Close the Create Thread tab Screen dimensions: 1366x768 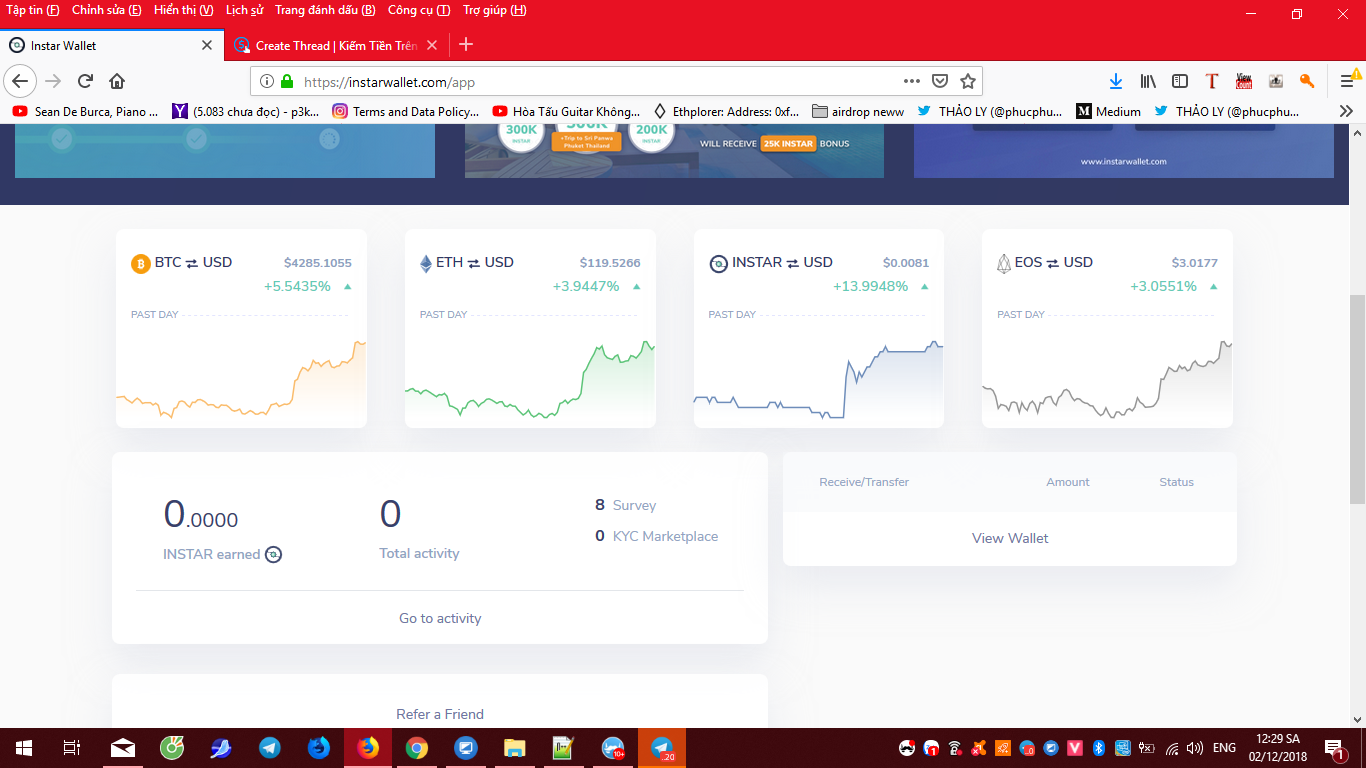pos(432,45)
